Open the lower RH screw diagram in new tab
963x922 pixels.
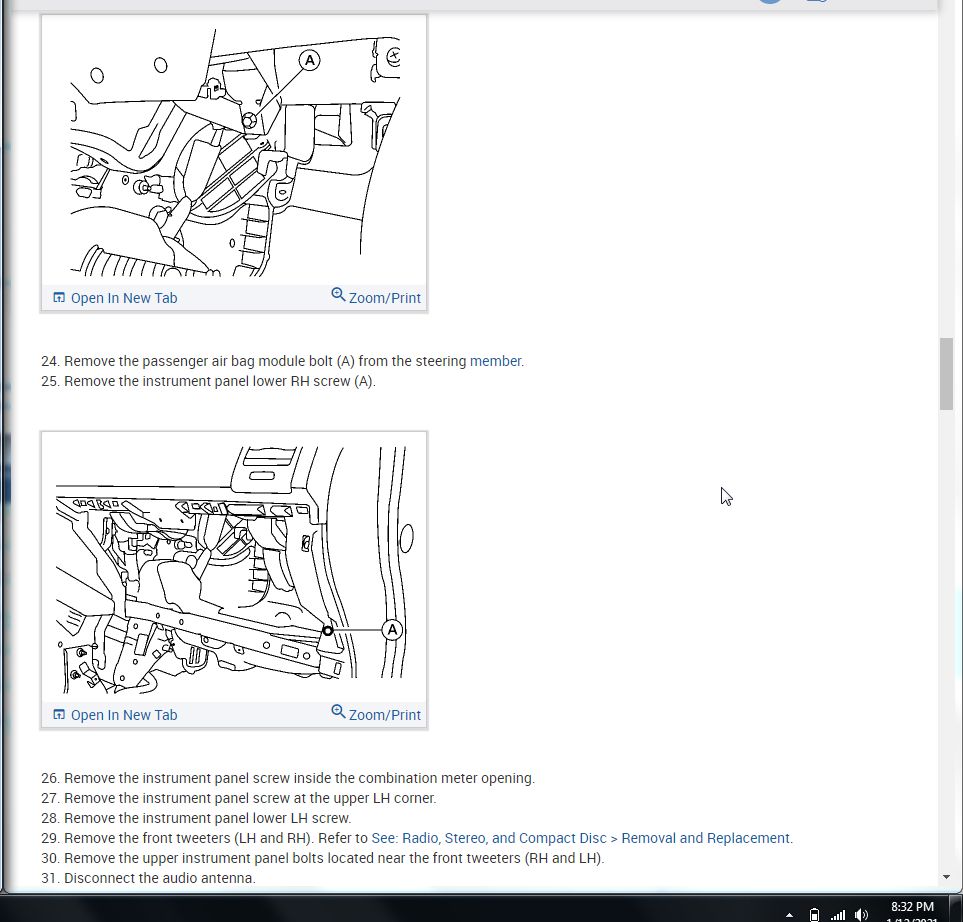(x=115, y=715)
